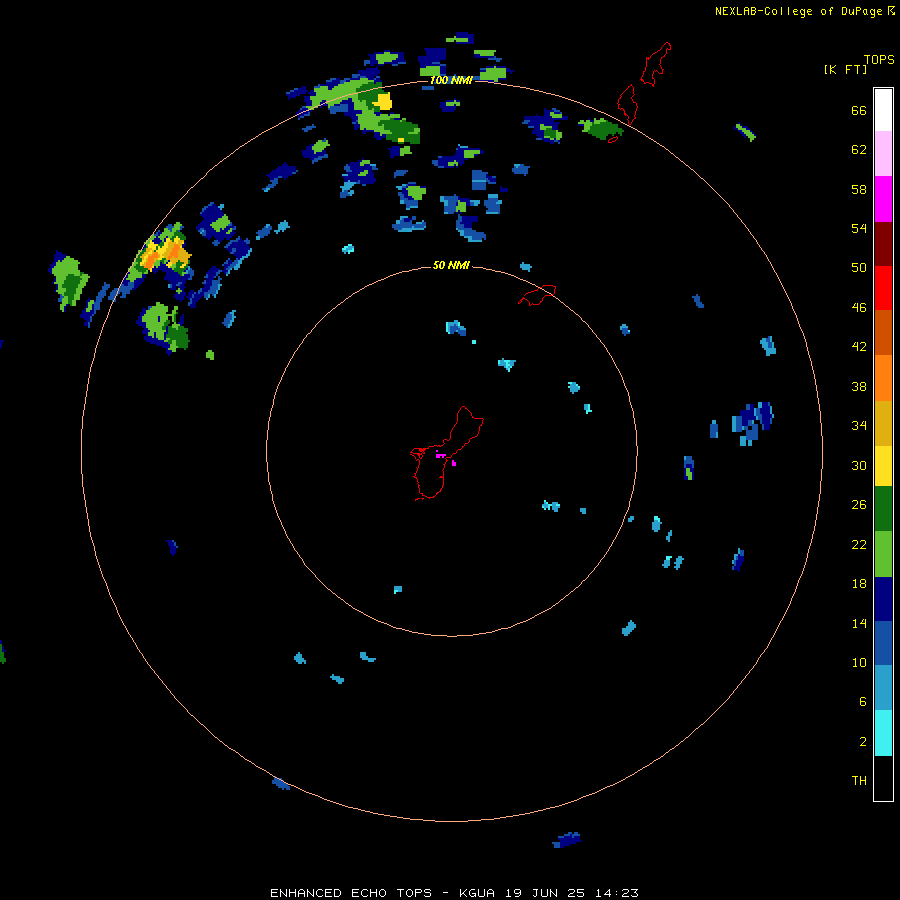
Task: Click the 14 legend value
Action: [x=859, y=623]
